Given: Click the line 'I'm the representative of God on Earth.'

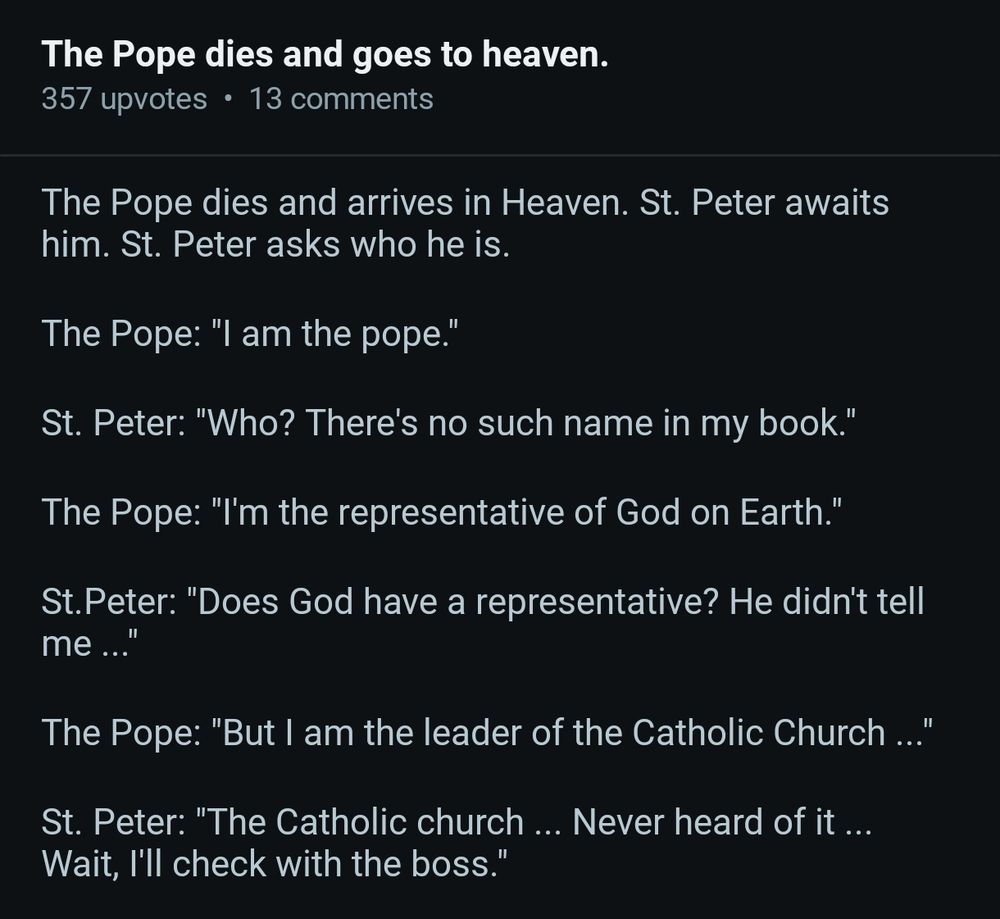Looking at the screenshot, I should point(526,513).
